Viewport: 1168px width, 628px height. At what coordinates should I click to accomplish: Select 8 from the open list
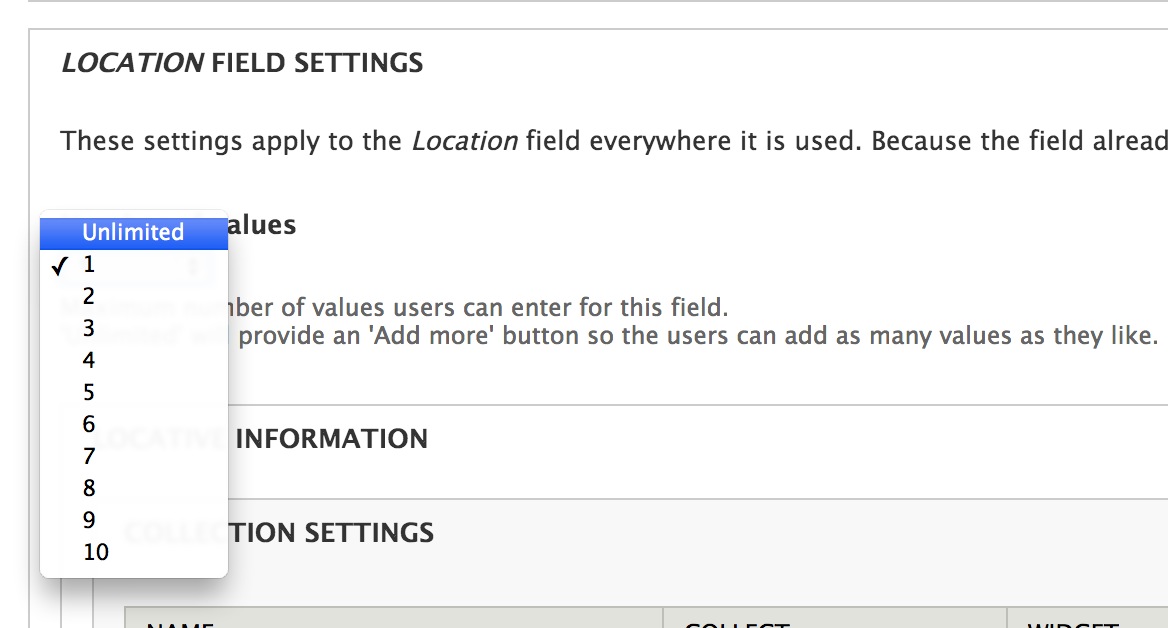point(134,489)
